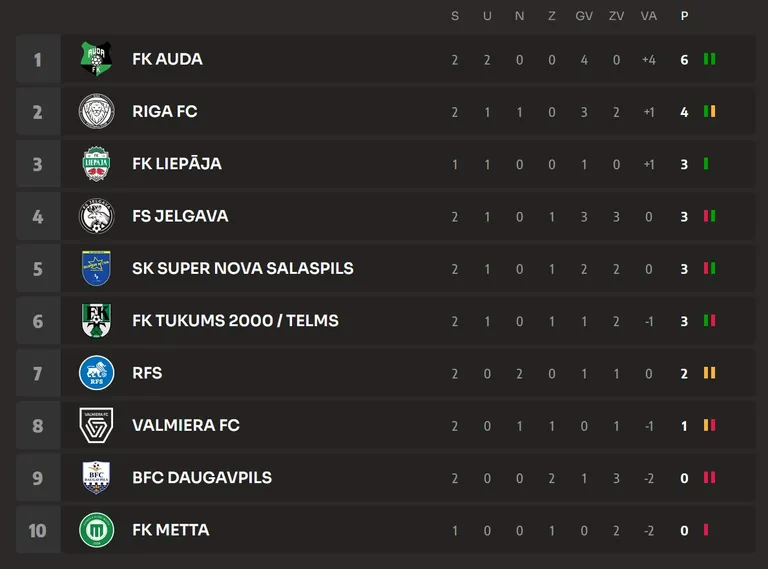Click the FK Metta green logo
This screenshot has height=569, width=768.
coord(96,530)
